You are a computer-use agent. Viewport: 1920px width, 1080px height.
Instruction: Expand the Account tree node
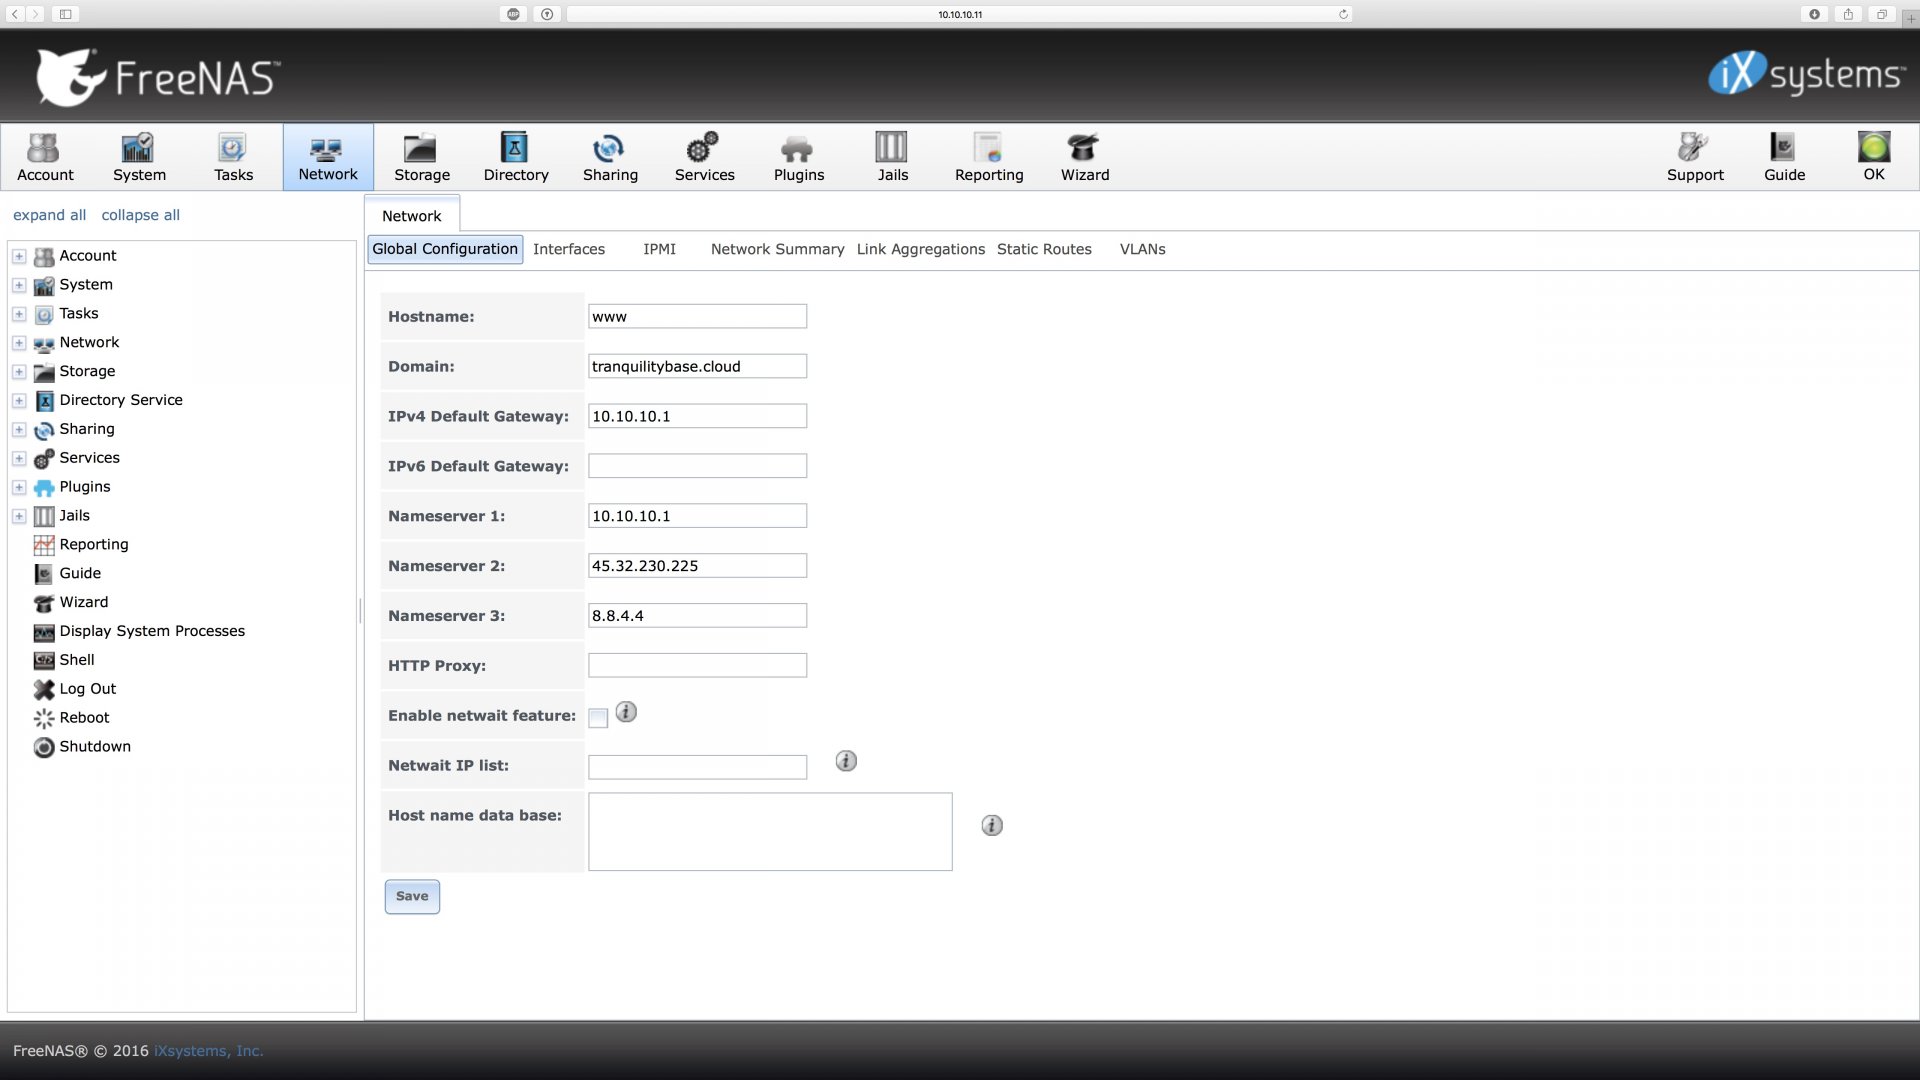coord(19,256)
